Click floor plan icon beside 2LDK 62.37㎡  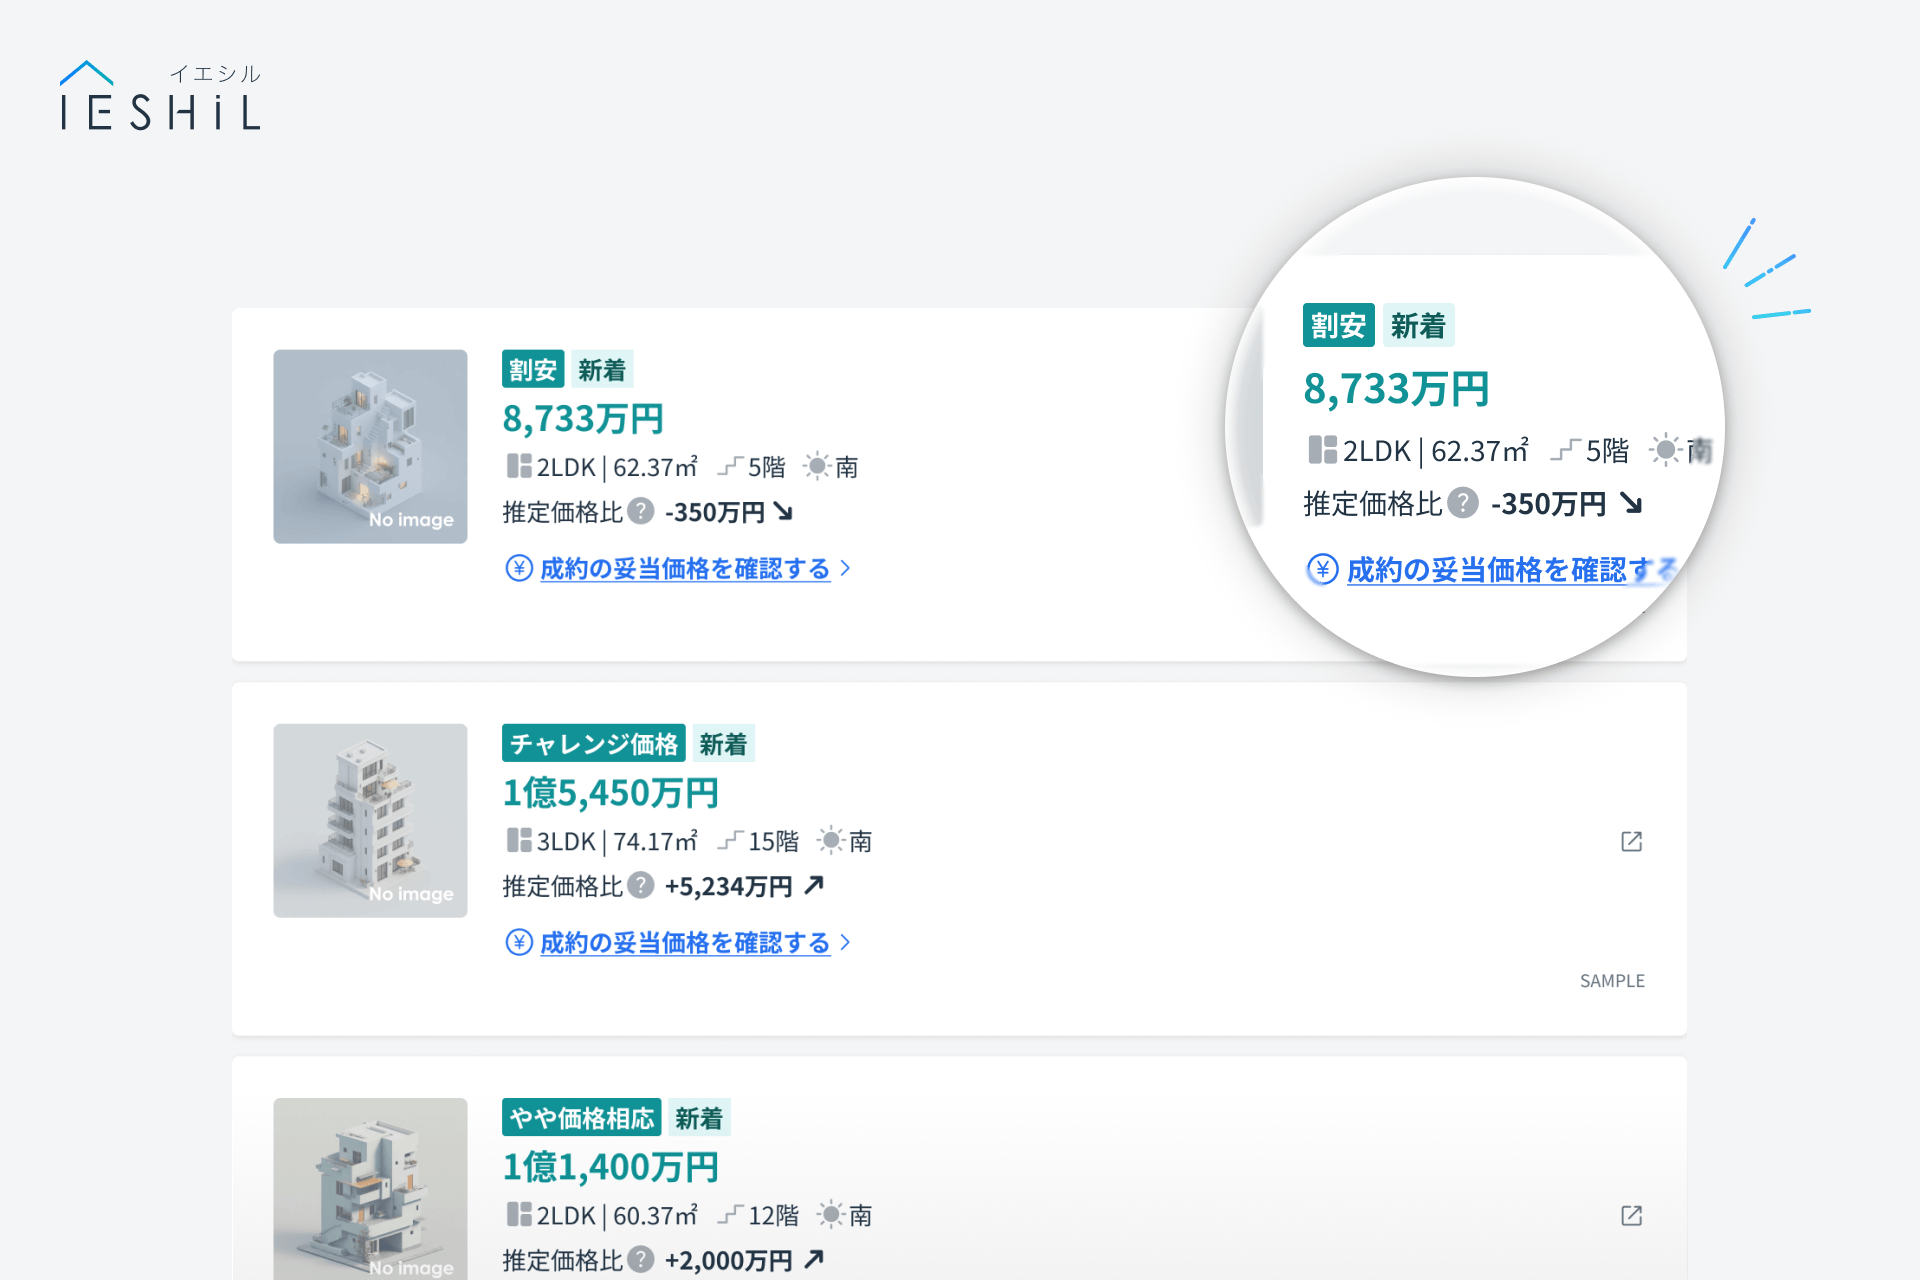pos(518,466)
